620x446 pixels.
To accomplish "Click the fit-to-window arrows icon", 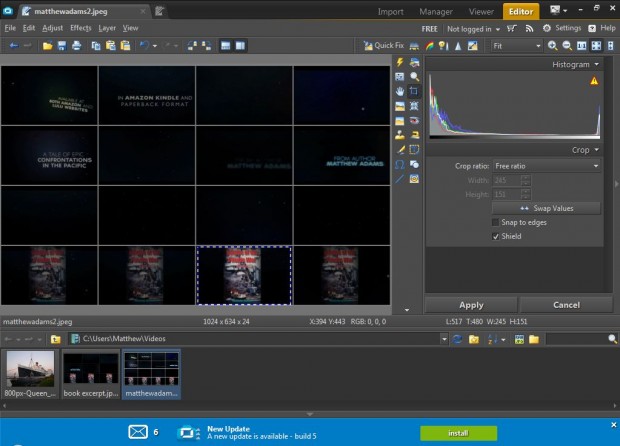I will click(596, 46).
